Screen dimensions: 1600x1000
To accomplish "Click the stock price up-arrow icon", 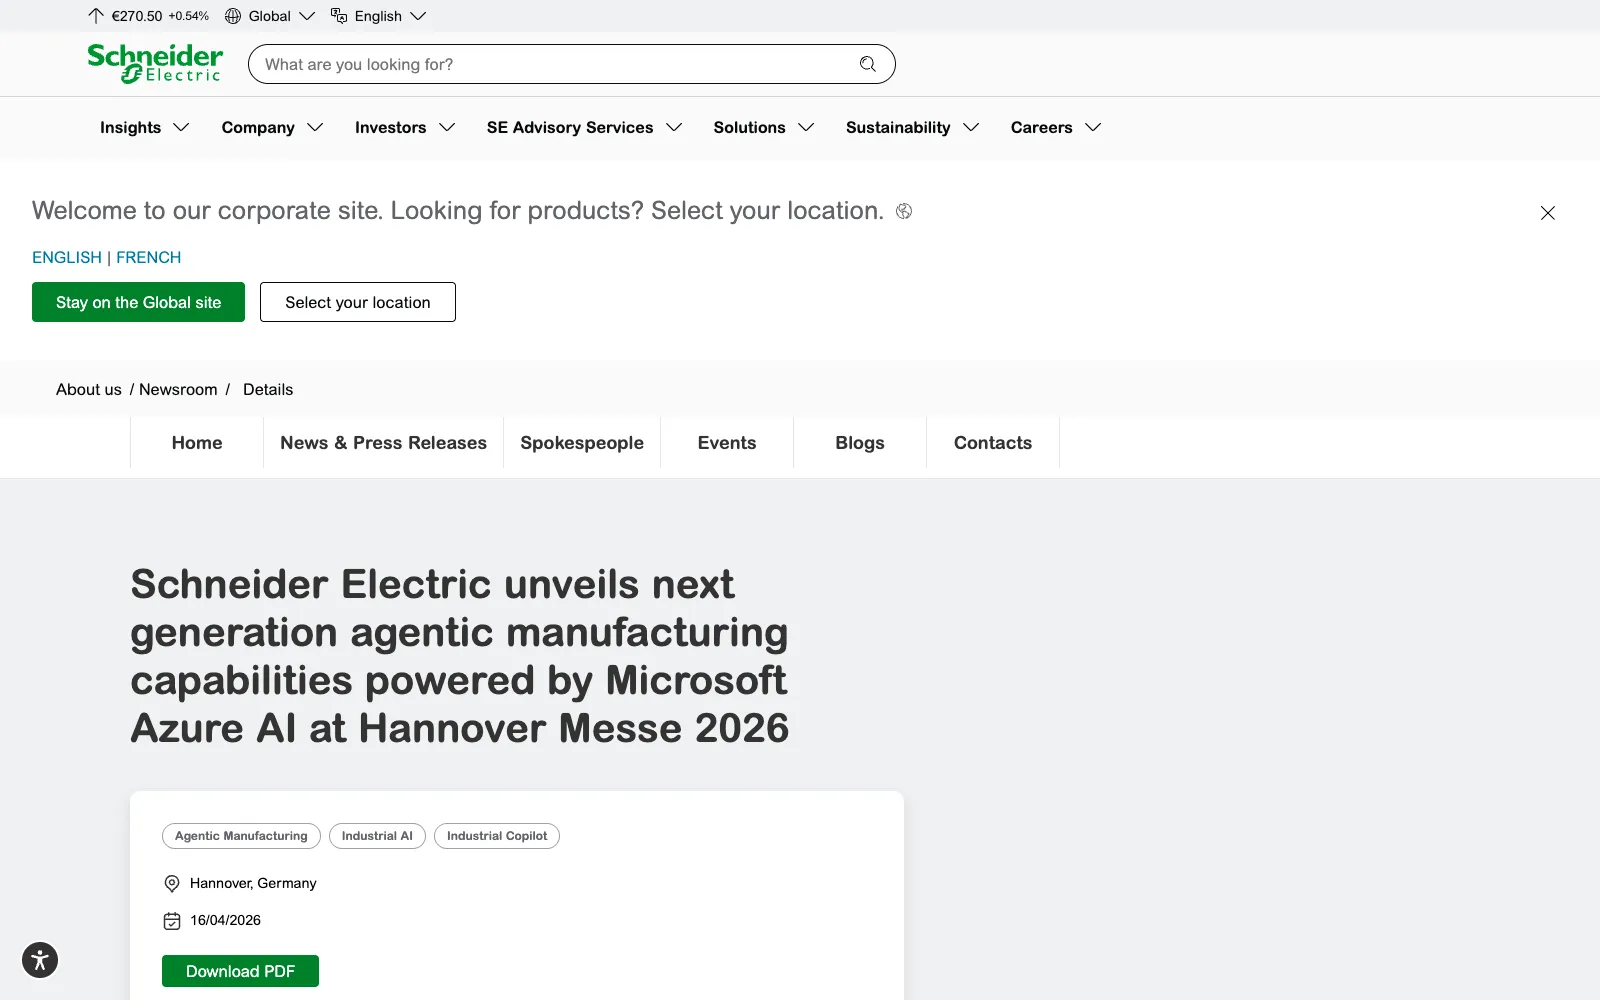I will coord(96,16).
